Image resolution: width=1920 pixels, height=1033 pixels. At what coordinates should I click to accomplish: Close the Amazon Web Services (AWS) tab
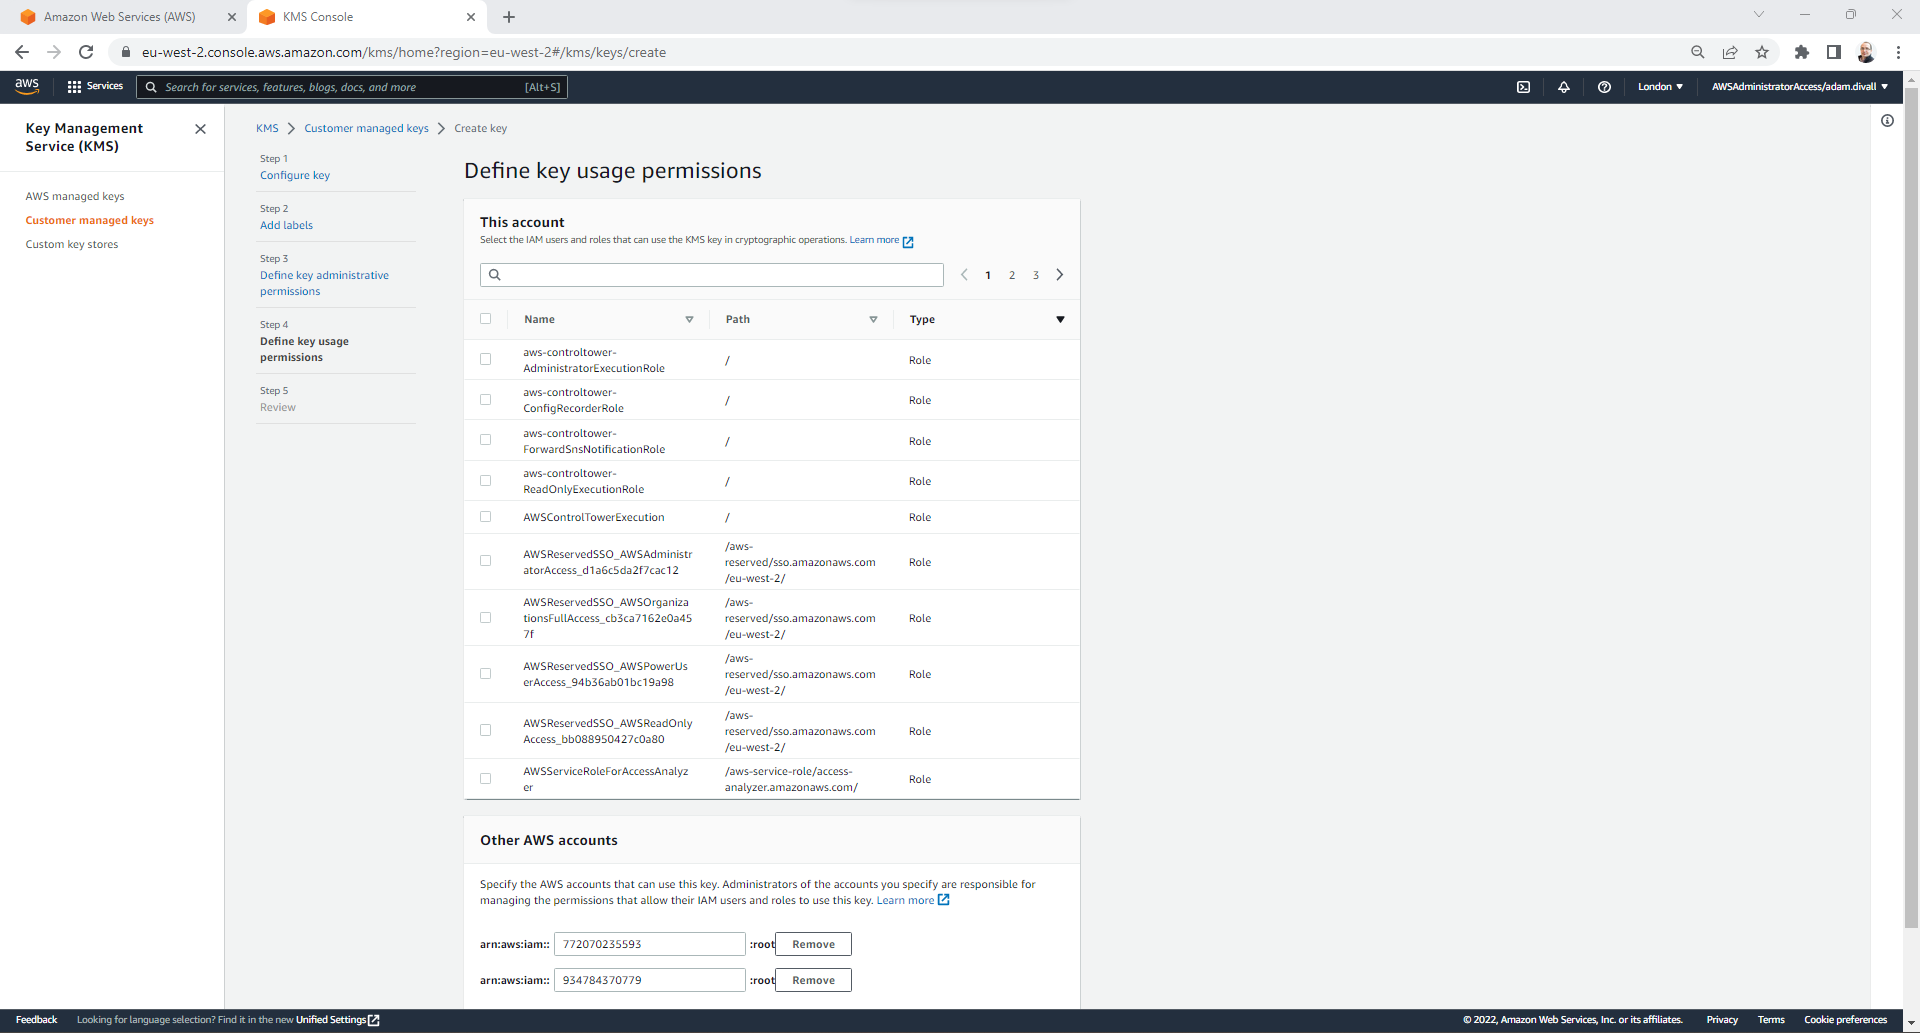point(232,17)
